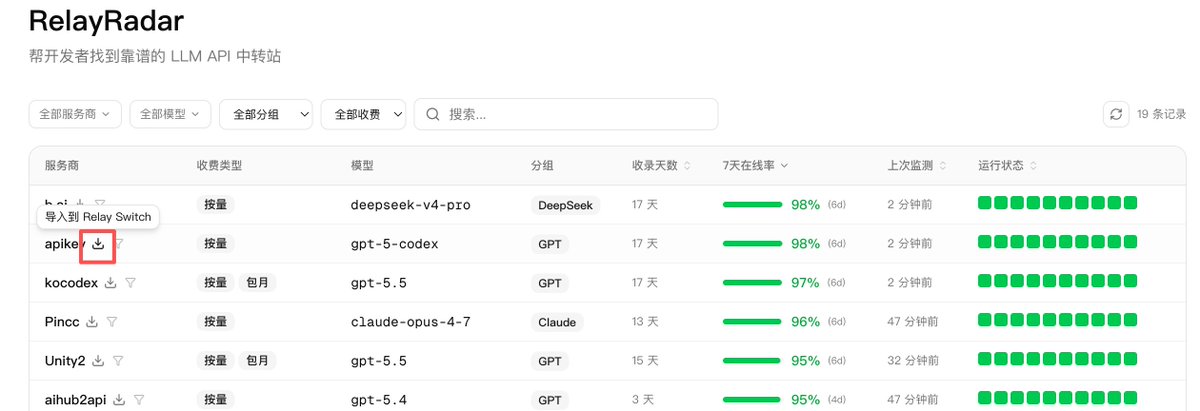Image resolution: width=1200 pixels, height=411 pixels.
Task: Sort by 上次监测 using its sort arrows
Action: tap(941, 165)
